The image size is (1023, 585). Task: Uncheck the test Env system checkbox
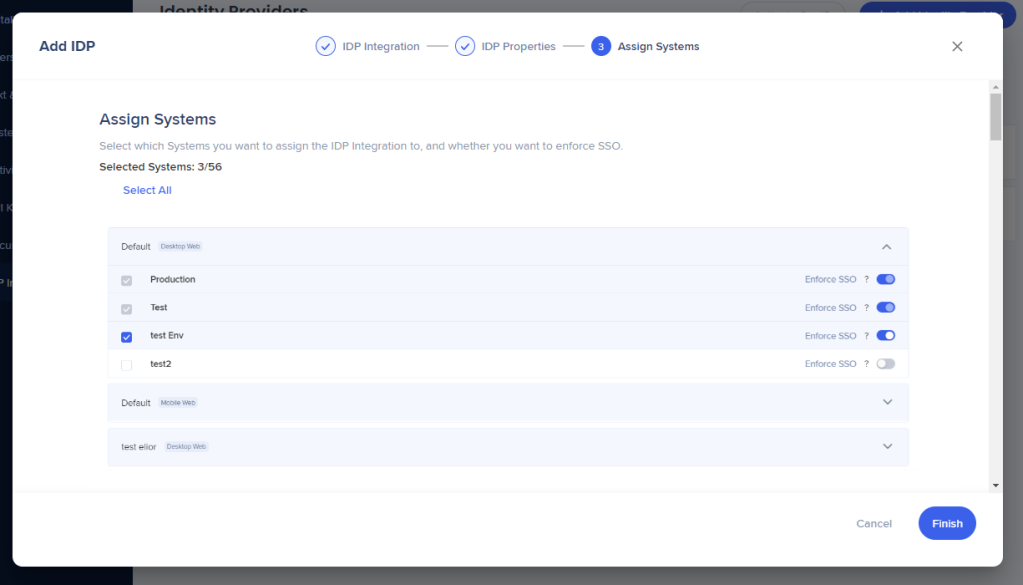(126, 337)
